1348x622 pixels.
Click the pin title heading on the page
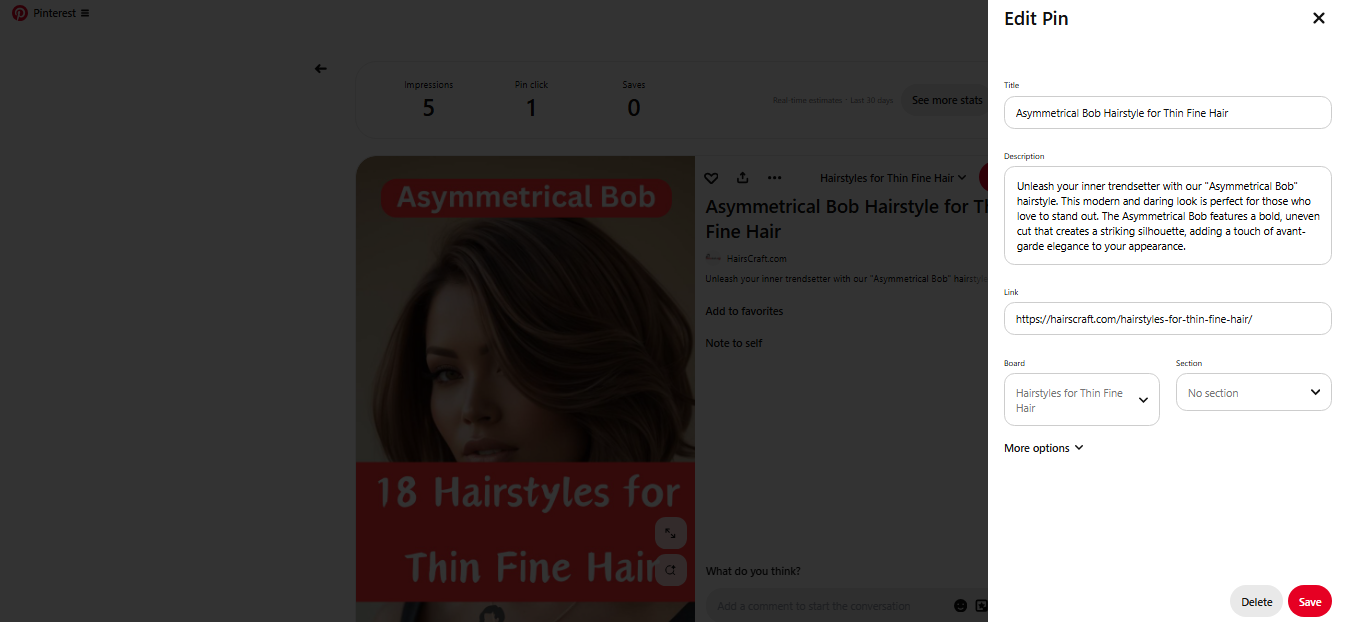pyautogui.click(x=846, y=218)
